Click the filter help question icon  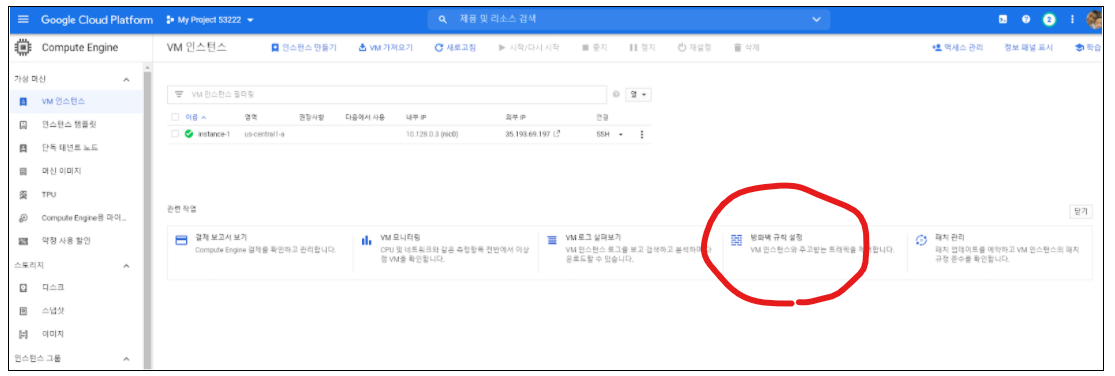[x=616, y=95]
